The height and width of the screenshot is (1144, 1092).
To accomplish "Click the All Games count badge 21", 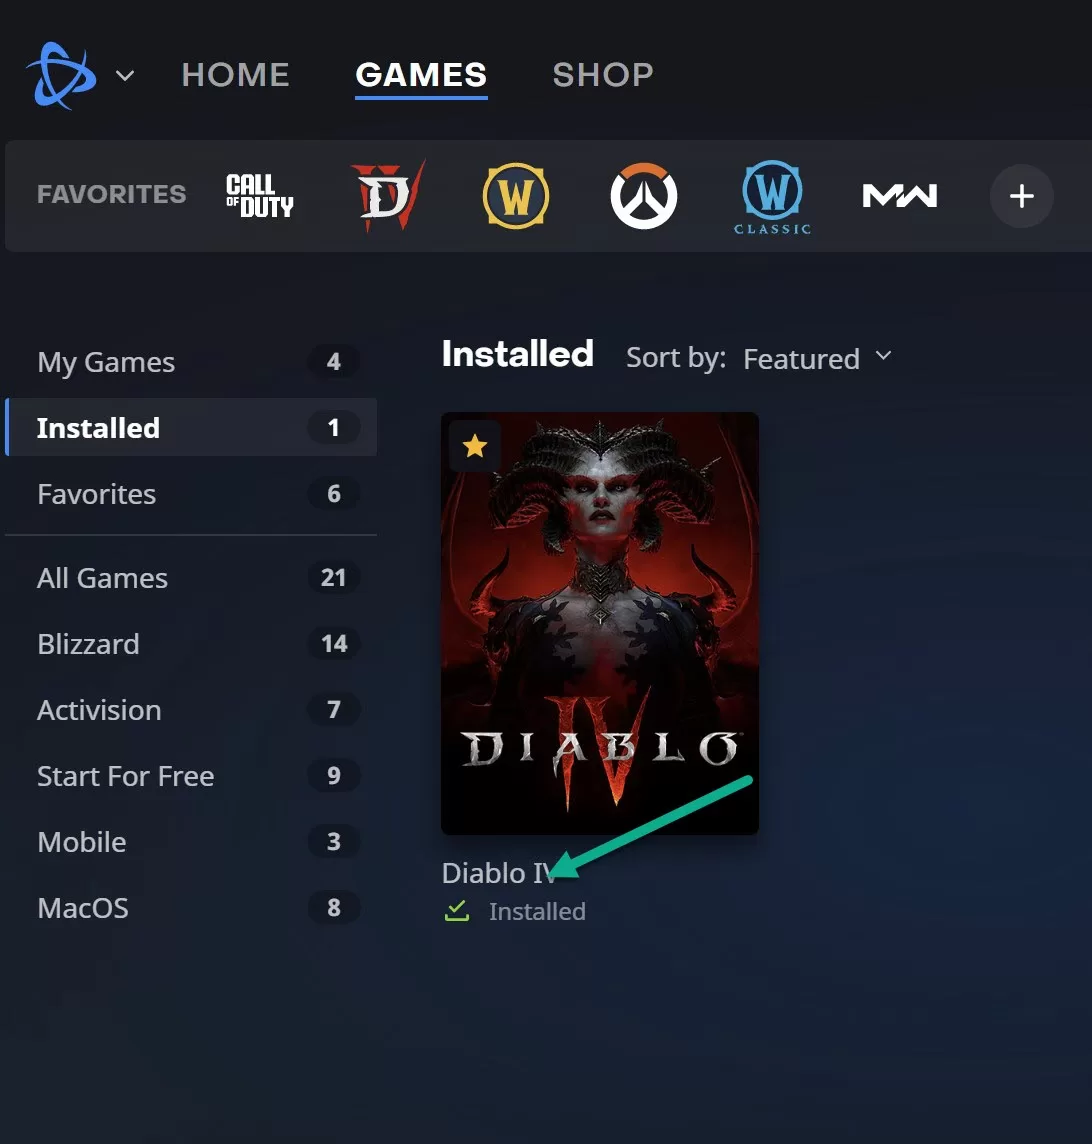I will click(333, 578).
